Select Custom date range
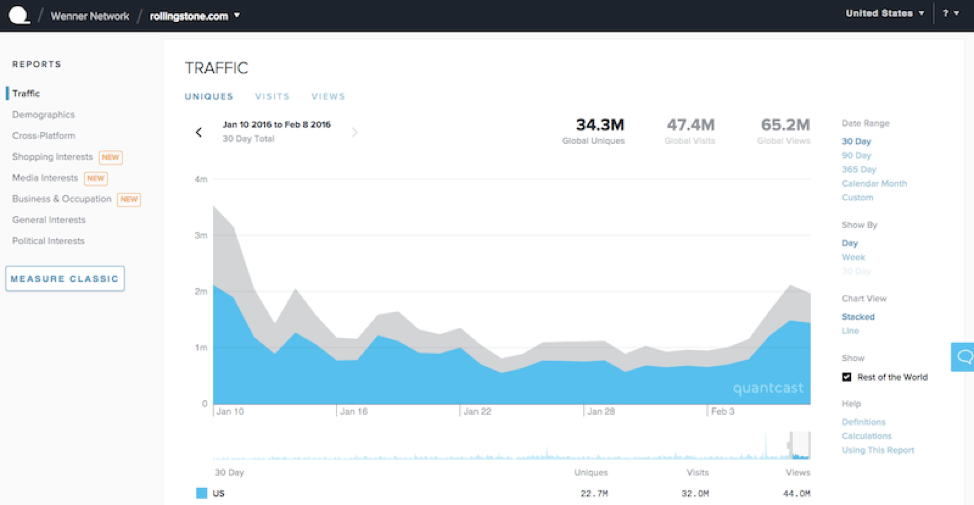The image size is (974, 505). (857, 198)
